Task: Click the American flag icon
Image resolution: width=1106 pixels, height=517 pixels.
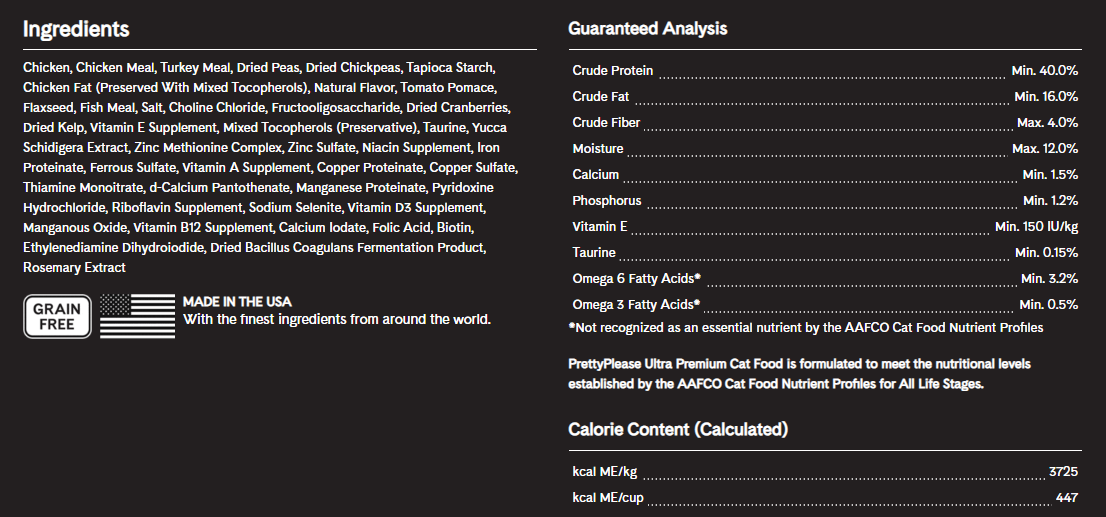Action: [137, 316]
